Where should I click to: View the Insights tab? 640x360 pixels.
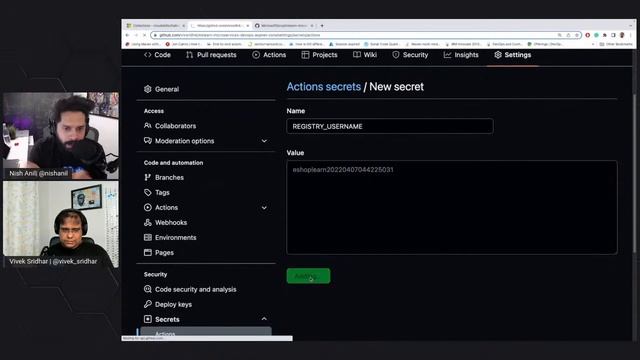click(461, 55)
